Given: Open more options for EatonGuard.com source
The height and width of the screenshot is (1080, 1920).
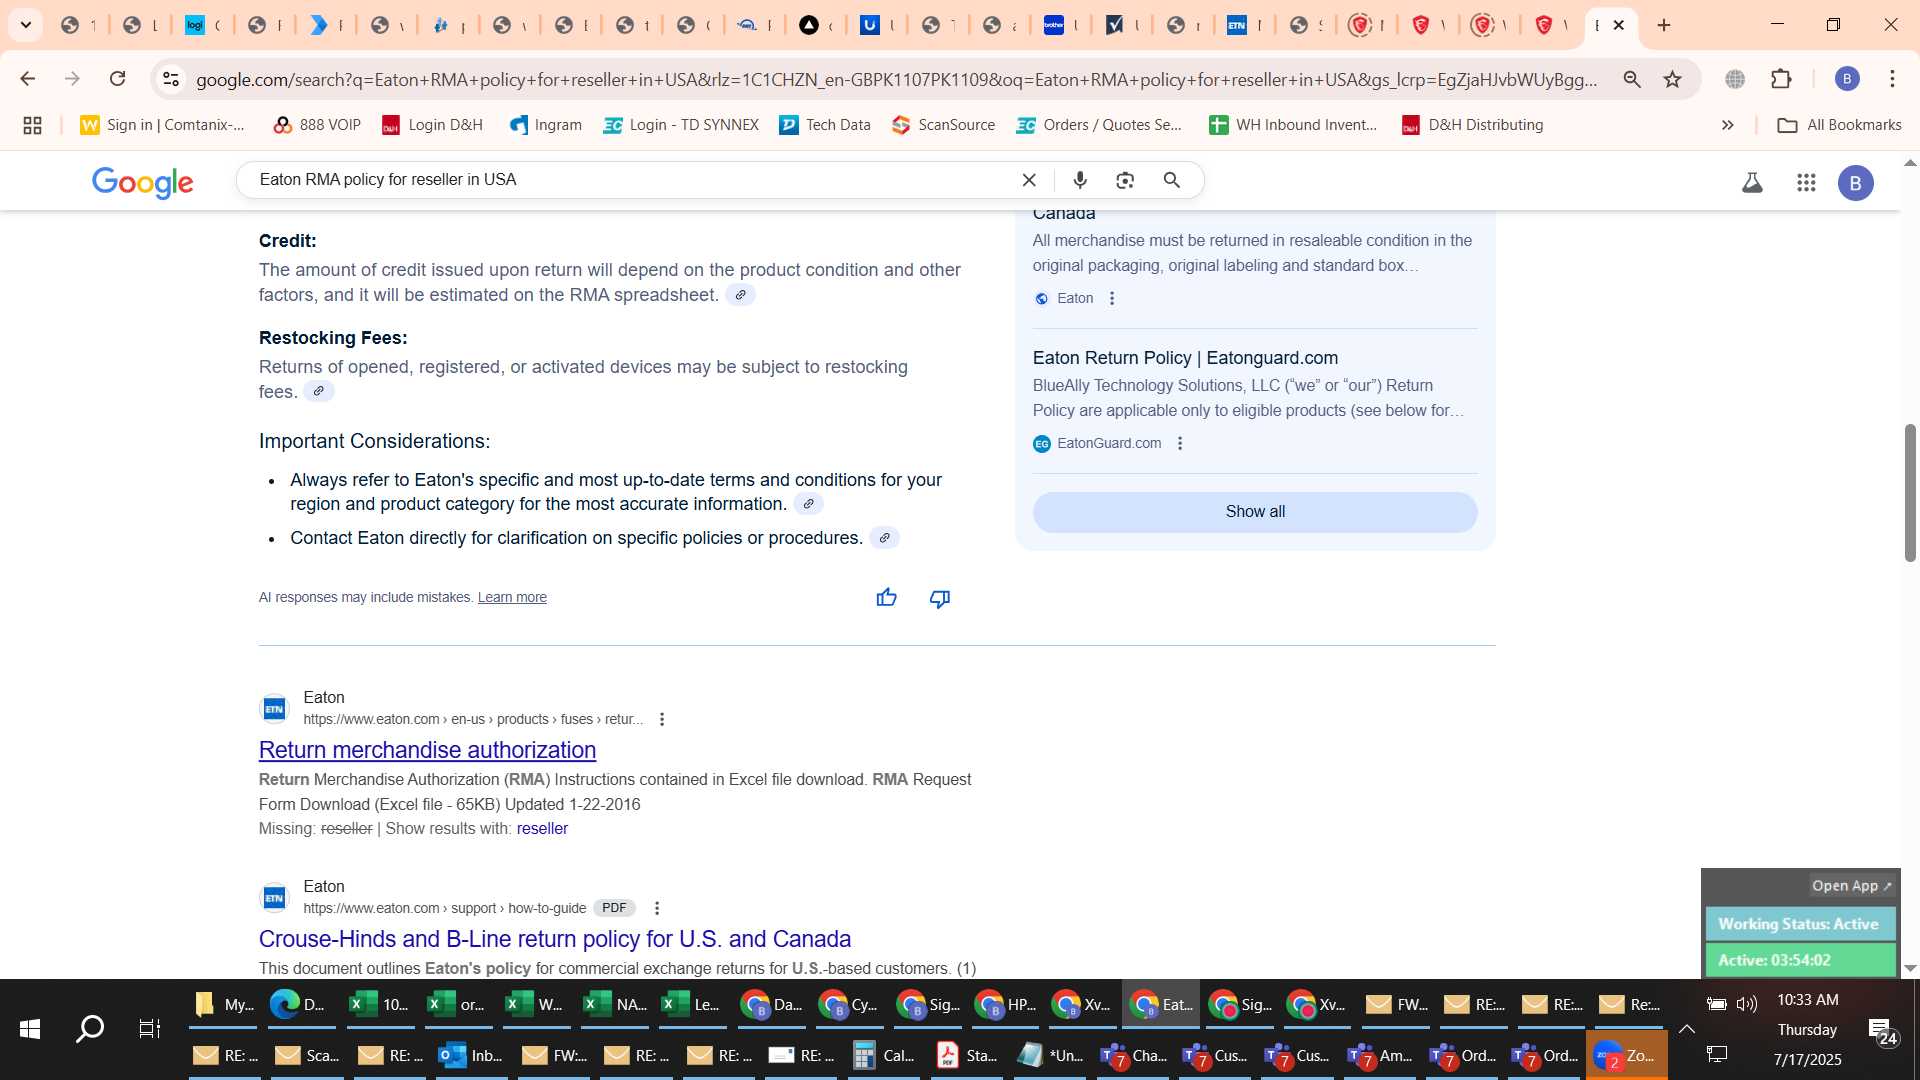Looking at the screenshot, I should coord(1180,444).
